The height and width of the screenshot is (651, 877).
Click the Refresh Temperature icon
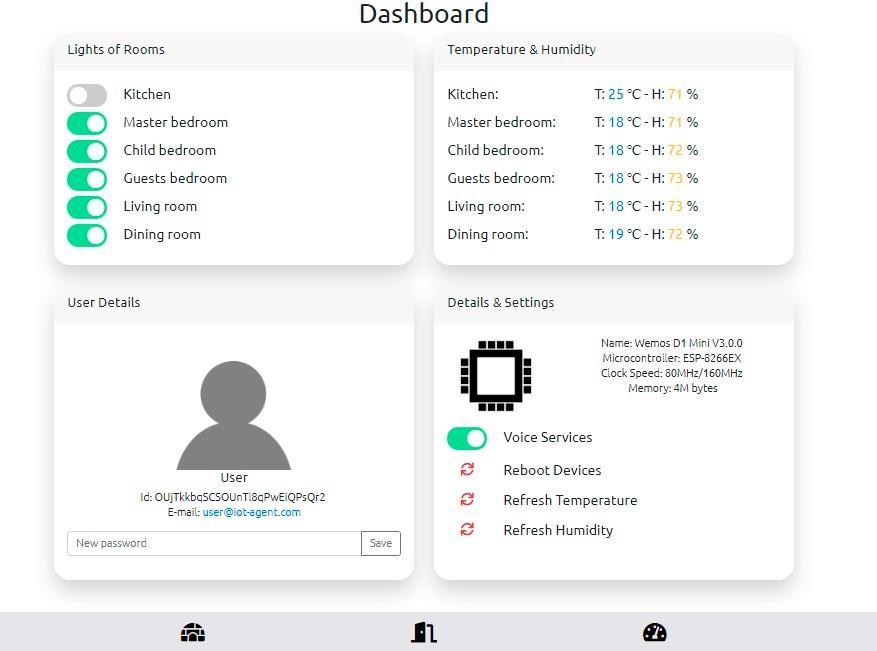click(467, 499)
